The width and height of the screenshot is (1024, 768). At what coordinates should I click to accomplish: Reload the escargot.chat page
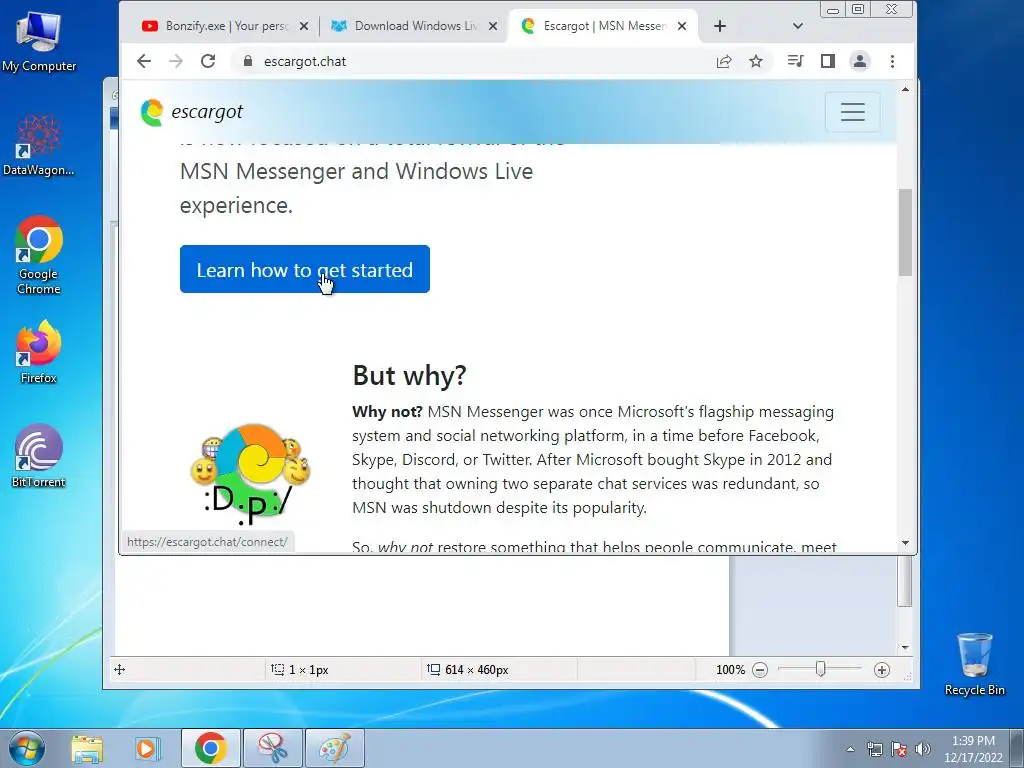[x=208, y=61]
